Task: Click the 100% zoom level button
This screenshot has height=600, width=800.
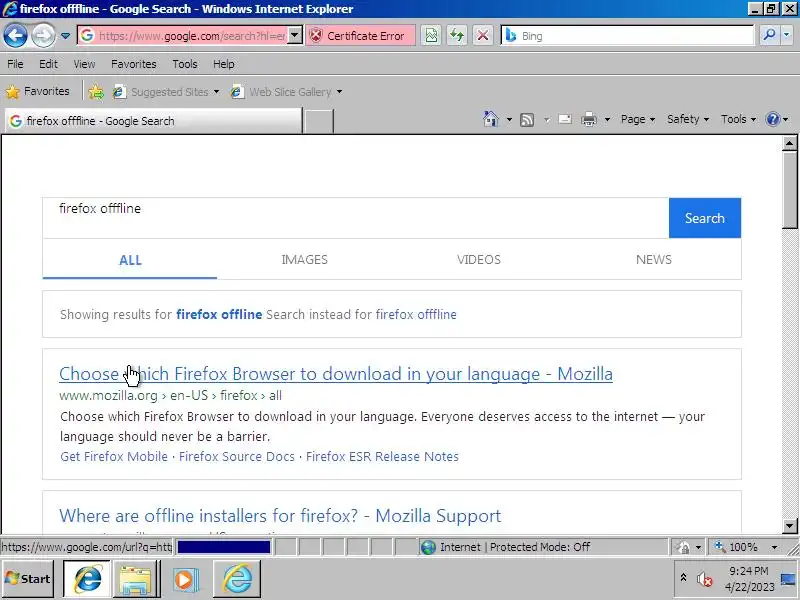Action: pyautogui.click(x=739, y=547)
